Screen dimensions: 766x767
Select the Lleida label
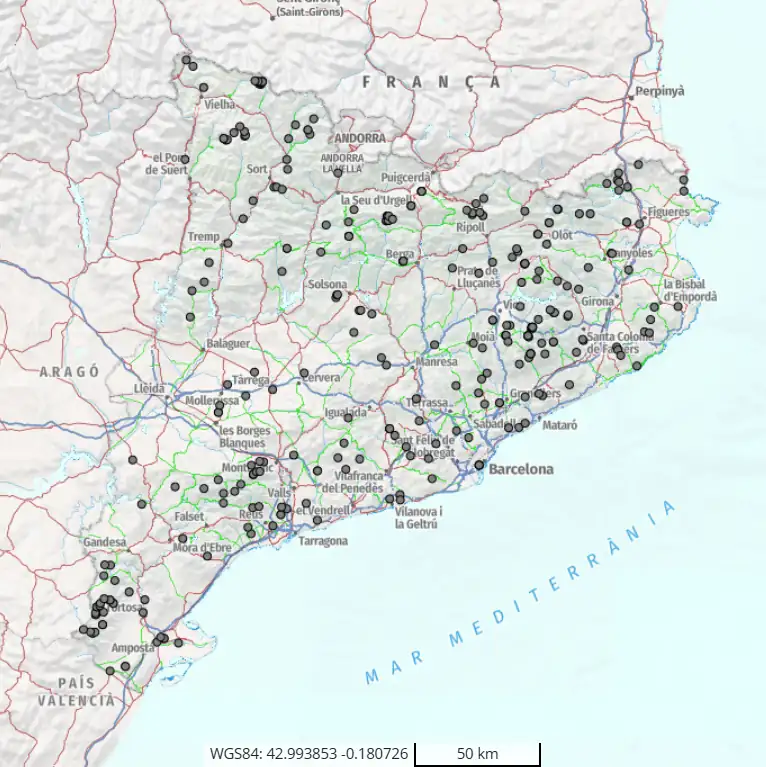[x=149, y=389]
